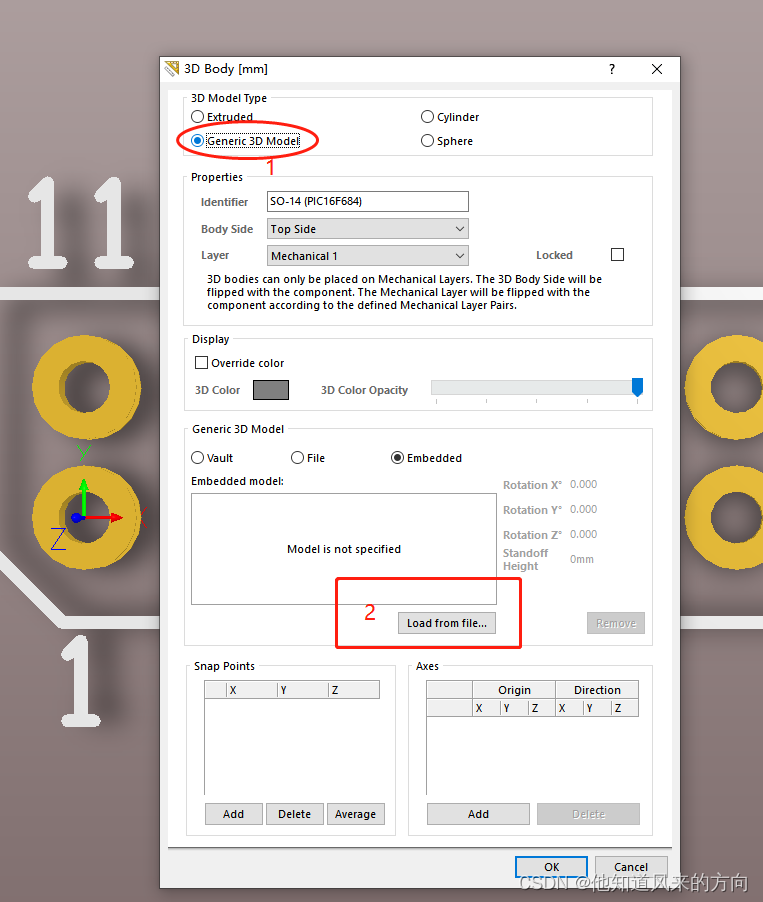Click the Identifier text field

[367, 201]
